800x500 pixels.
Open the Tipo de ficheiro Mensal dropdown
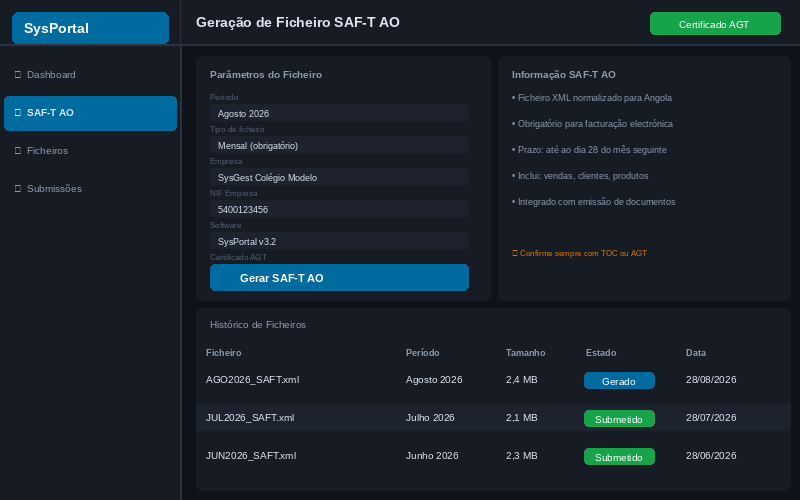click(339, 145)
